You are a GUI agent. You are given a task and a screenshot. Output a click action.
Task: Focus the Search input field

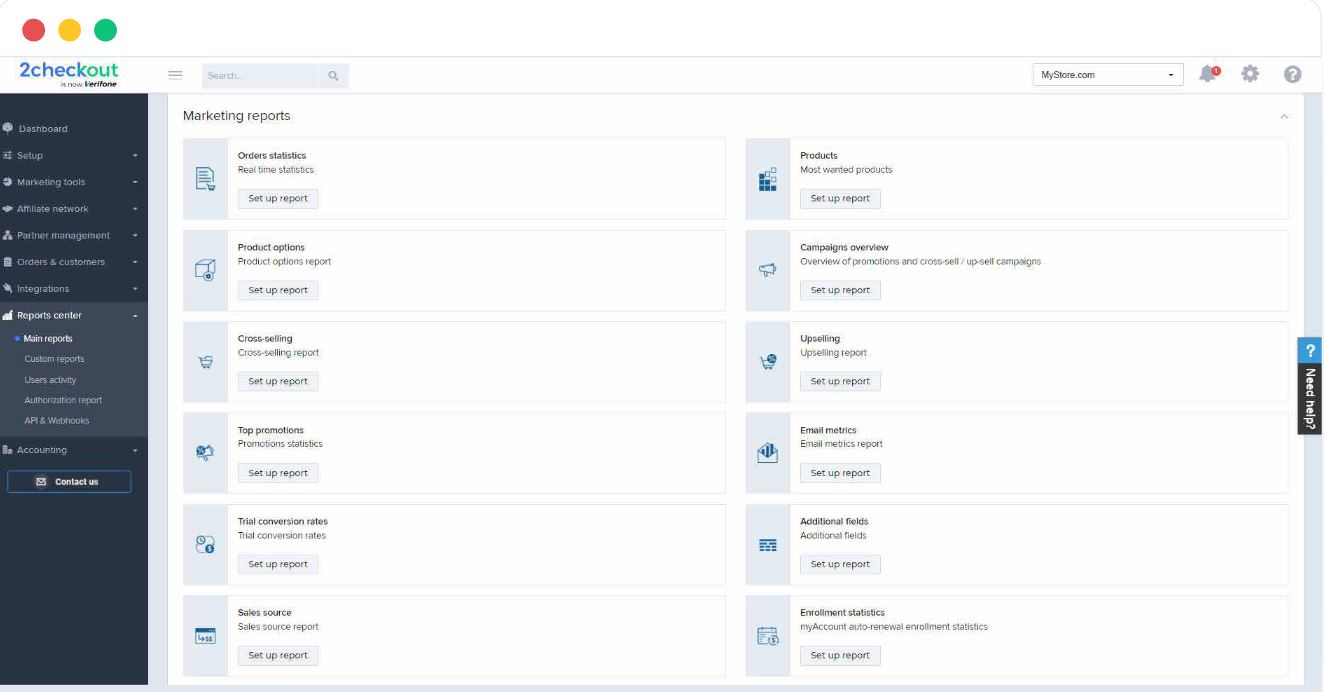[260, 75]
